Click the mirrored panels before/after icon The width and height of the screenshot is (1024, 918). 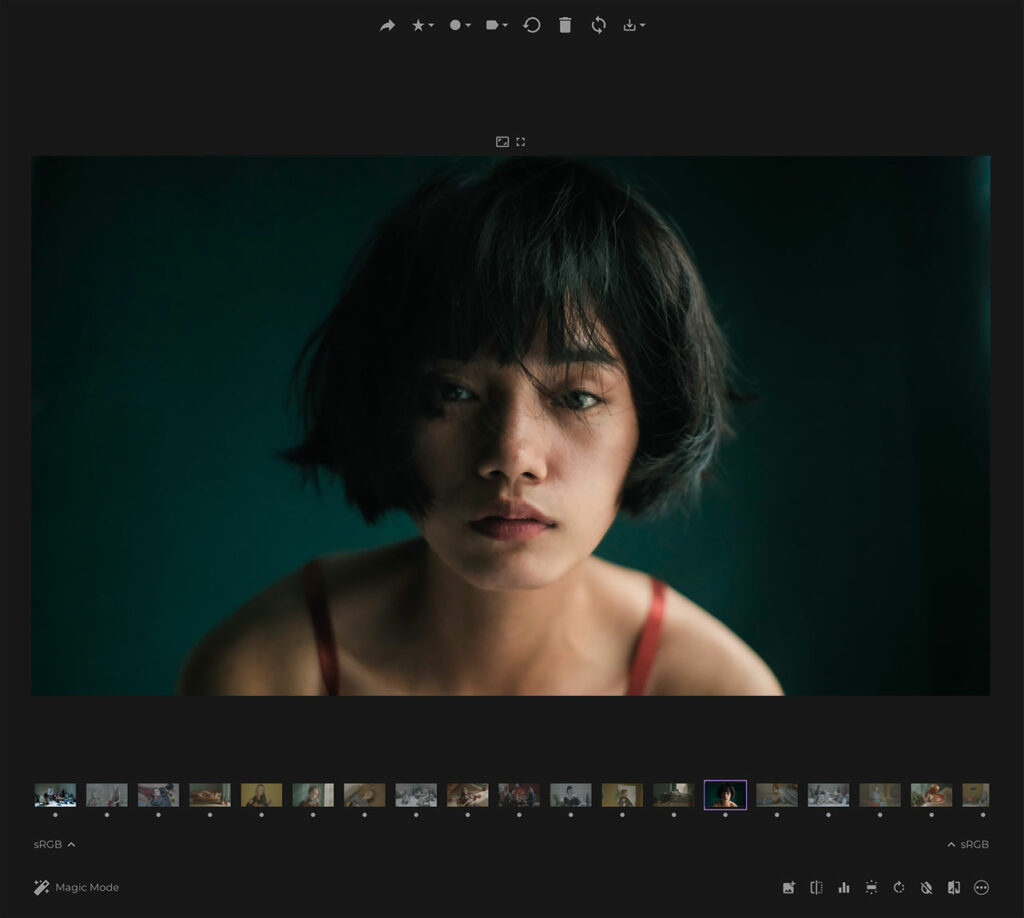tap(953, 887)
